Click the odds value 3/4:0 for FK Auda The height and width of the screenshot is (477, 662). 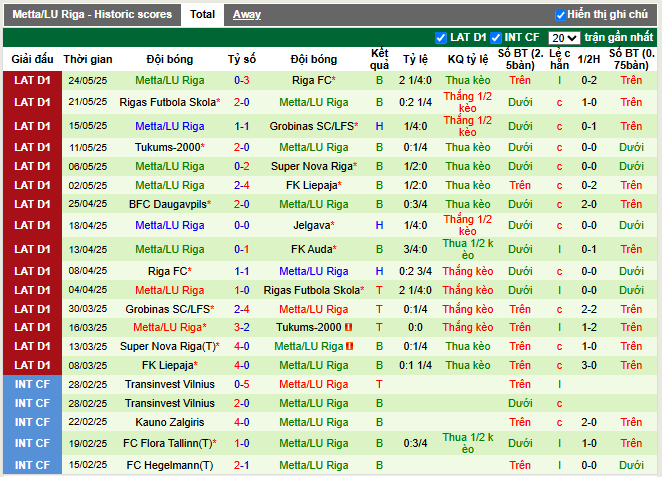415,249
